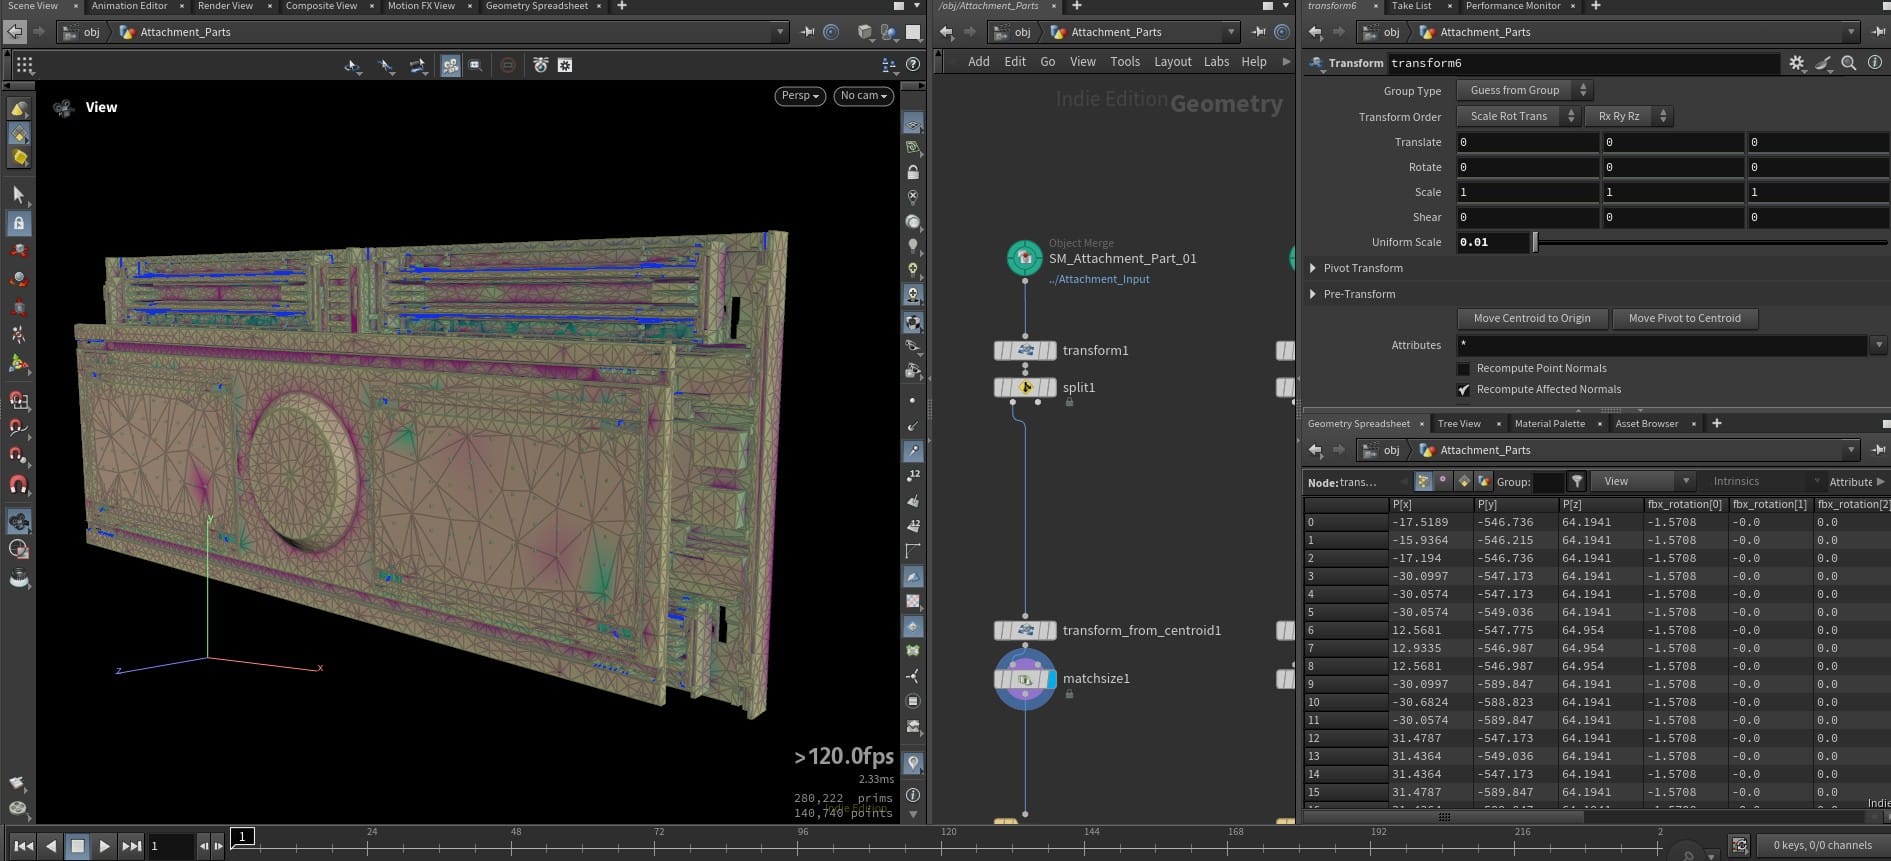The image size is (1891, 861).
Task: Expand the Pre-Transform section
Action: point(1313,294)
